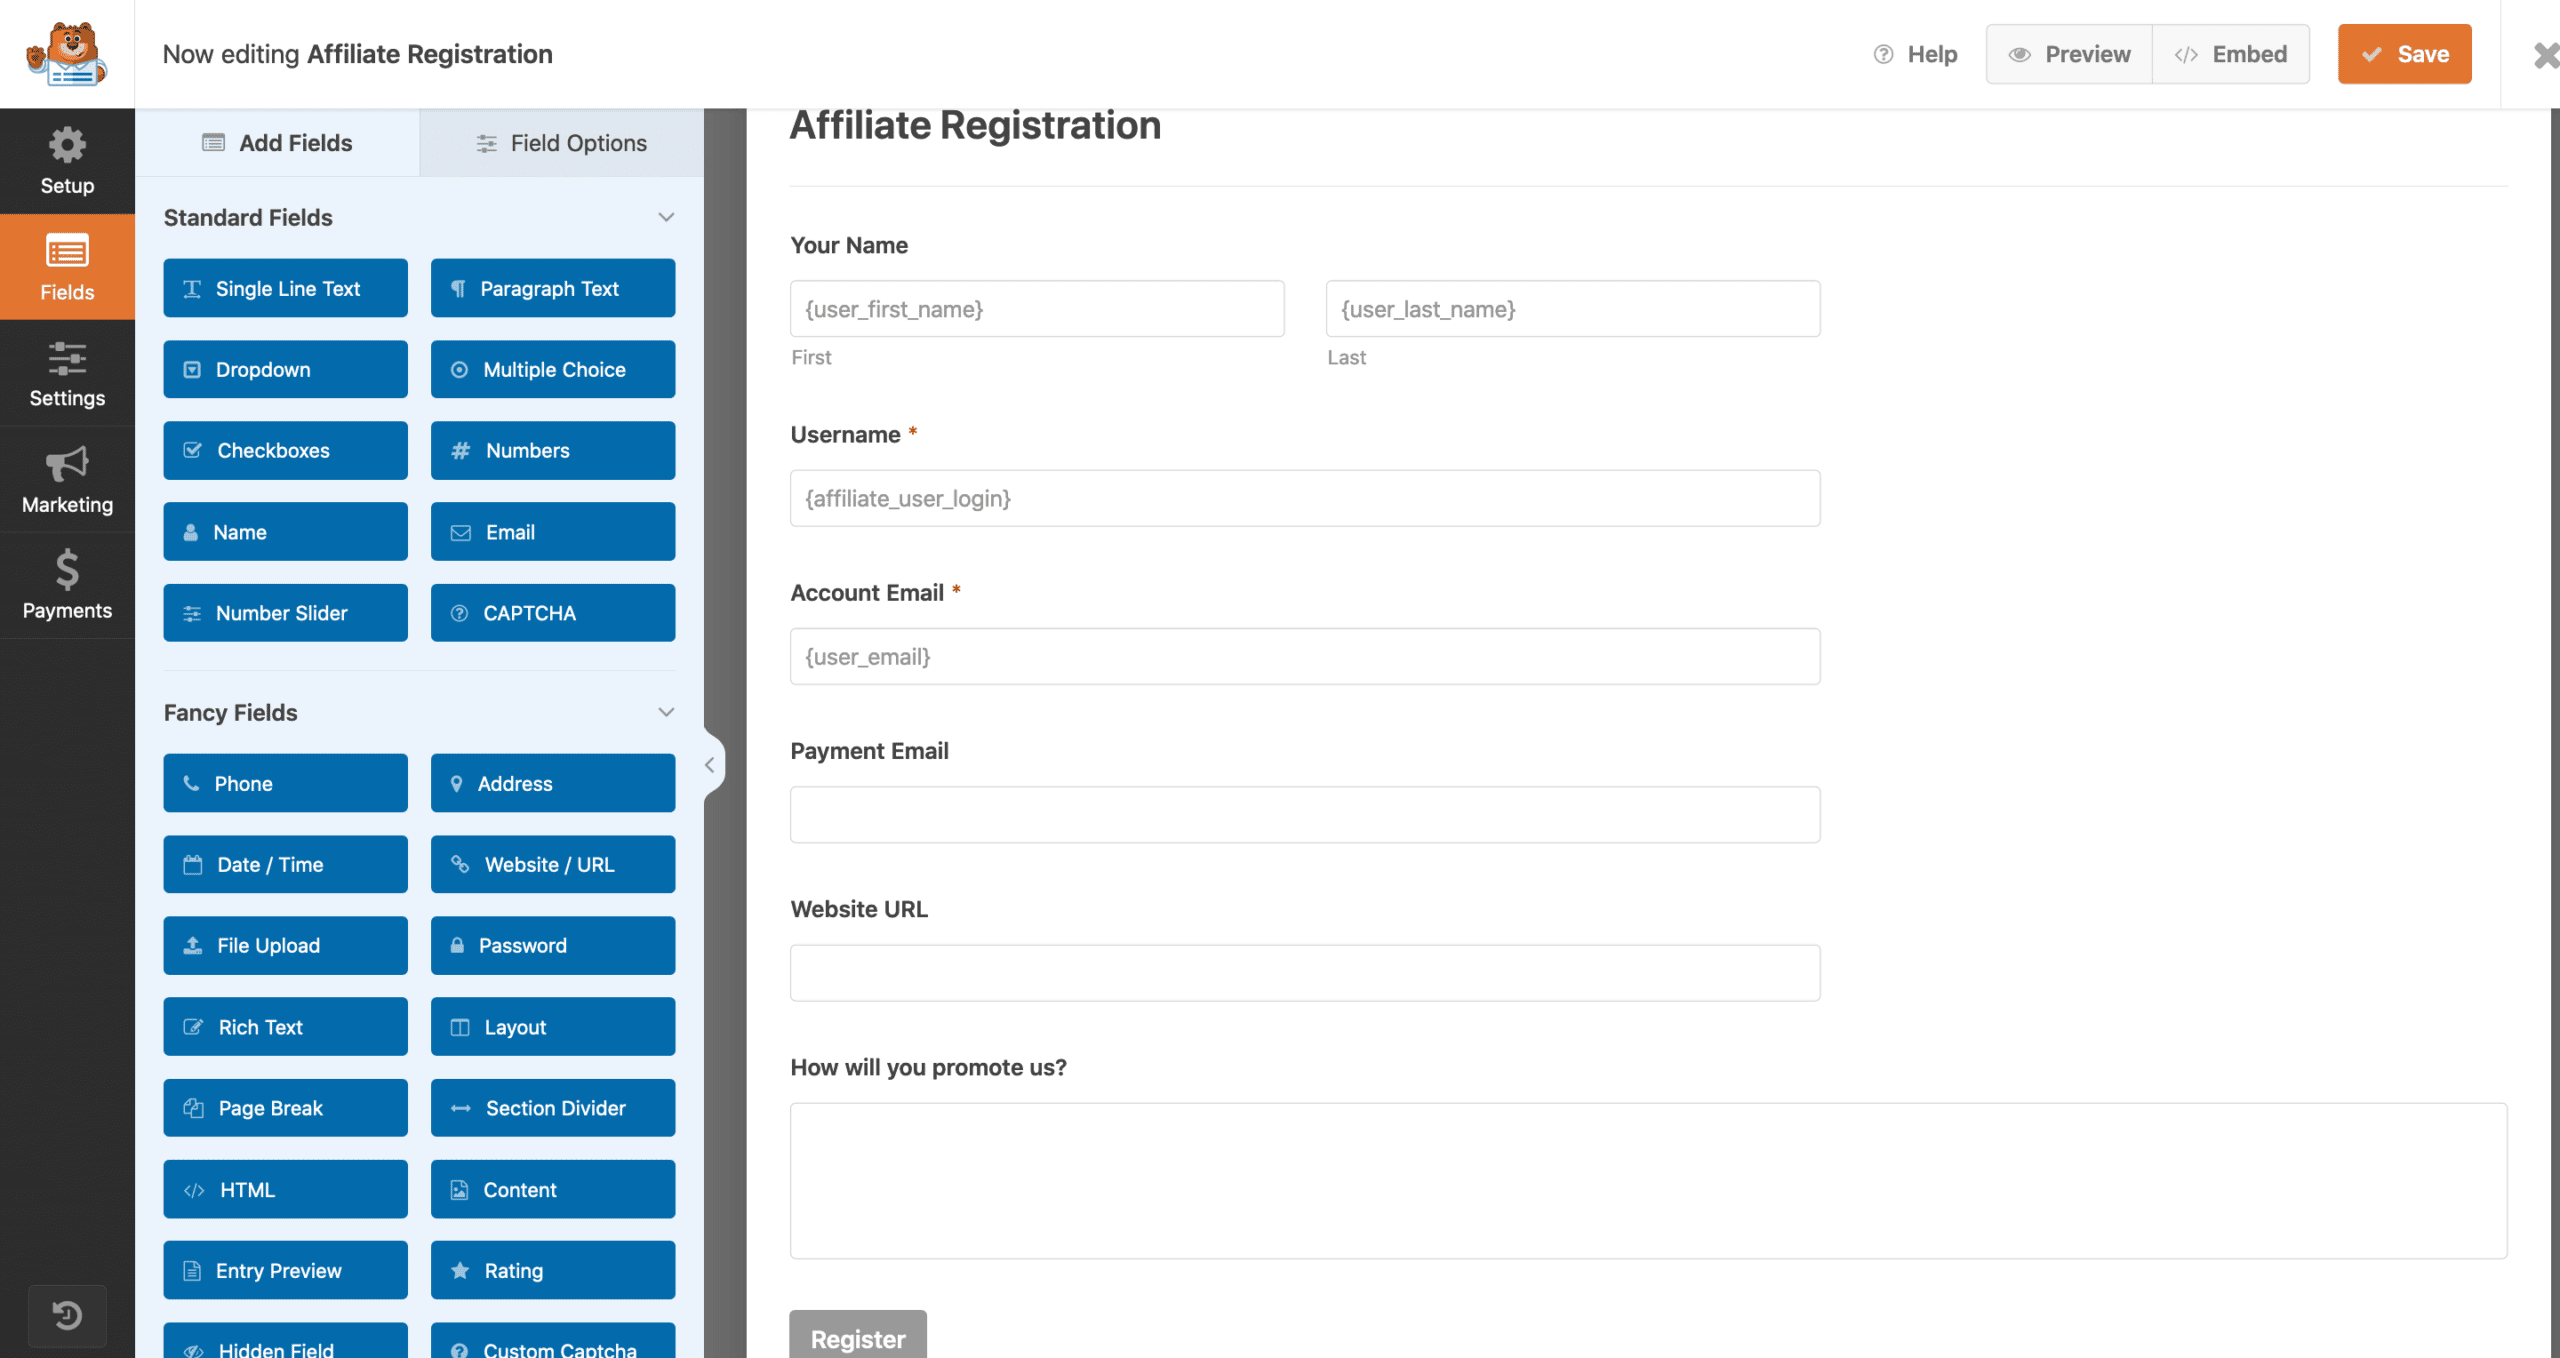The image size is (2560, 1358).
Task: Add a CAPTCHA field to the form
Action: pyautogui.click(x=552, y=612)
